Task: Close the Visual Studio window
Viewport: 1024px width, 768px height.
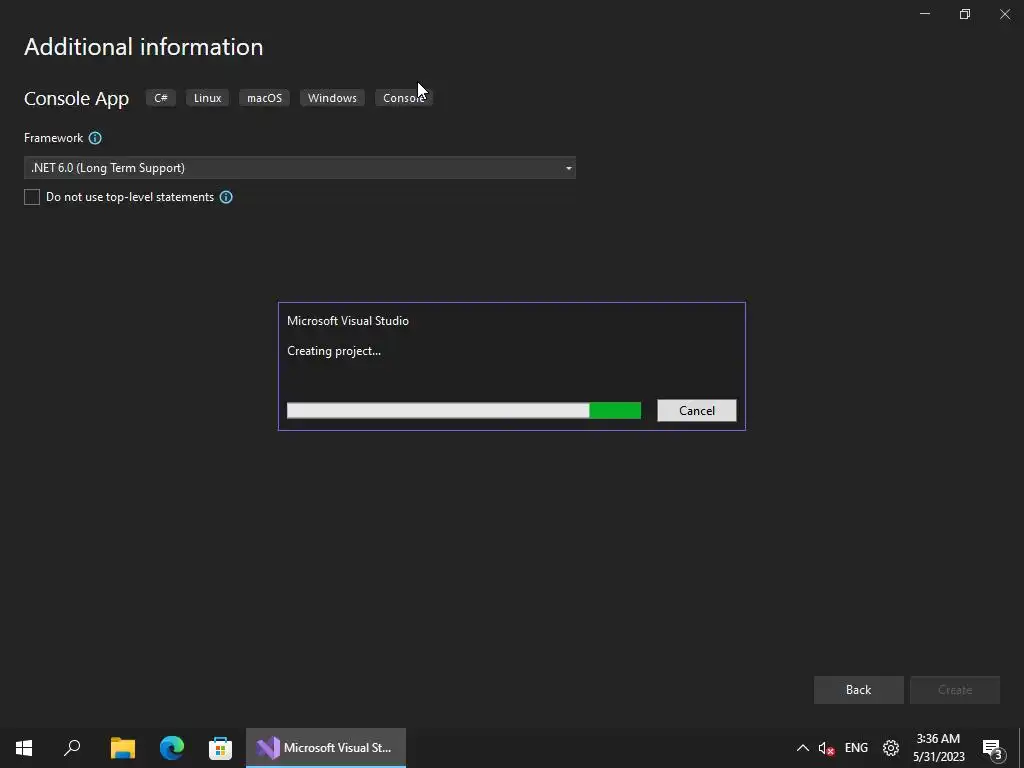Action: [1004, 14]
